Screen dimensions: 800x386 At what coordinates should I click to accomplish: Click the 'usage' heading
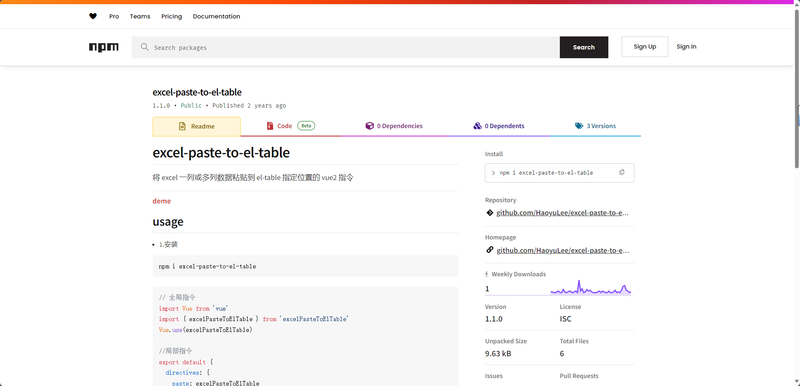(x=168, y=222)
